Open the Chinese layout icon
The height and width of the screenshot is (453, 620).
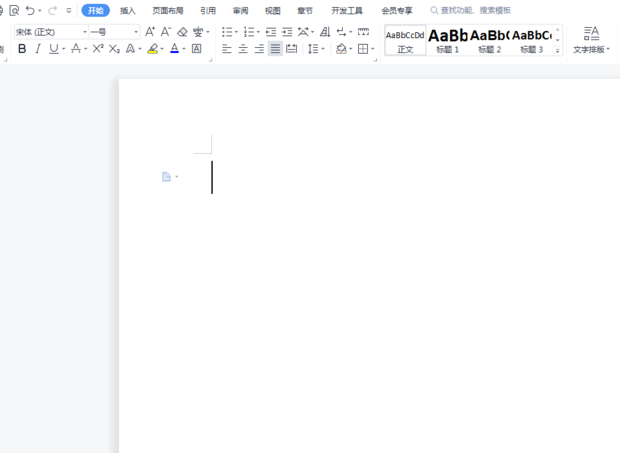pyautogui.click(x=303, y=32)
